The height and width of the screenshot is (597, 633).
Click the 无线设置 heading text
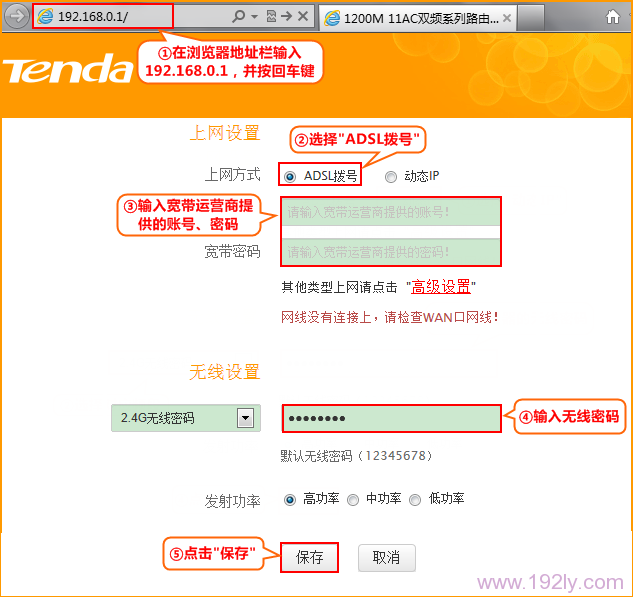tap(224, 372)
